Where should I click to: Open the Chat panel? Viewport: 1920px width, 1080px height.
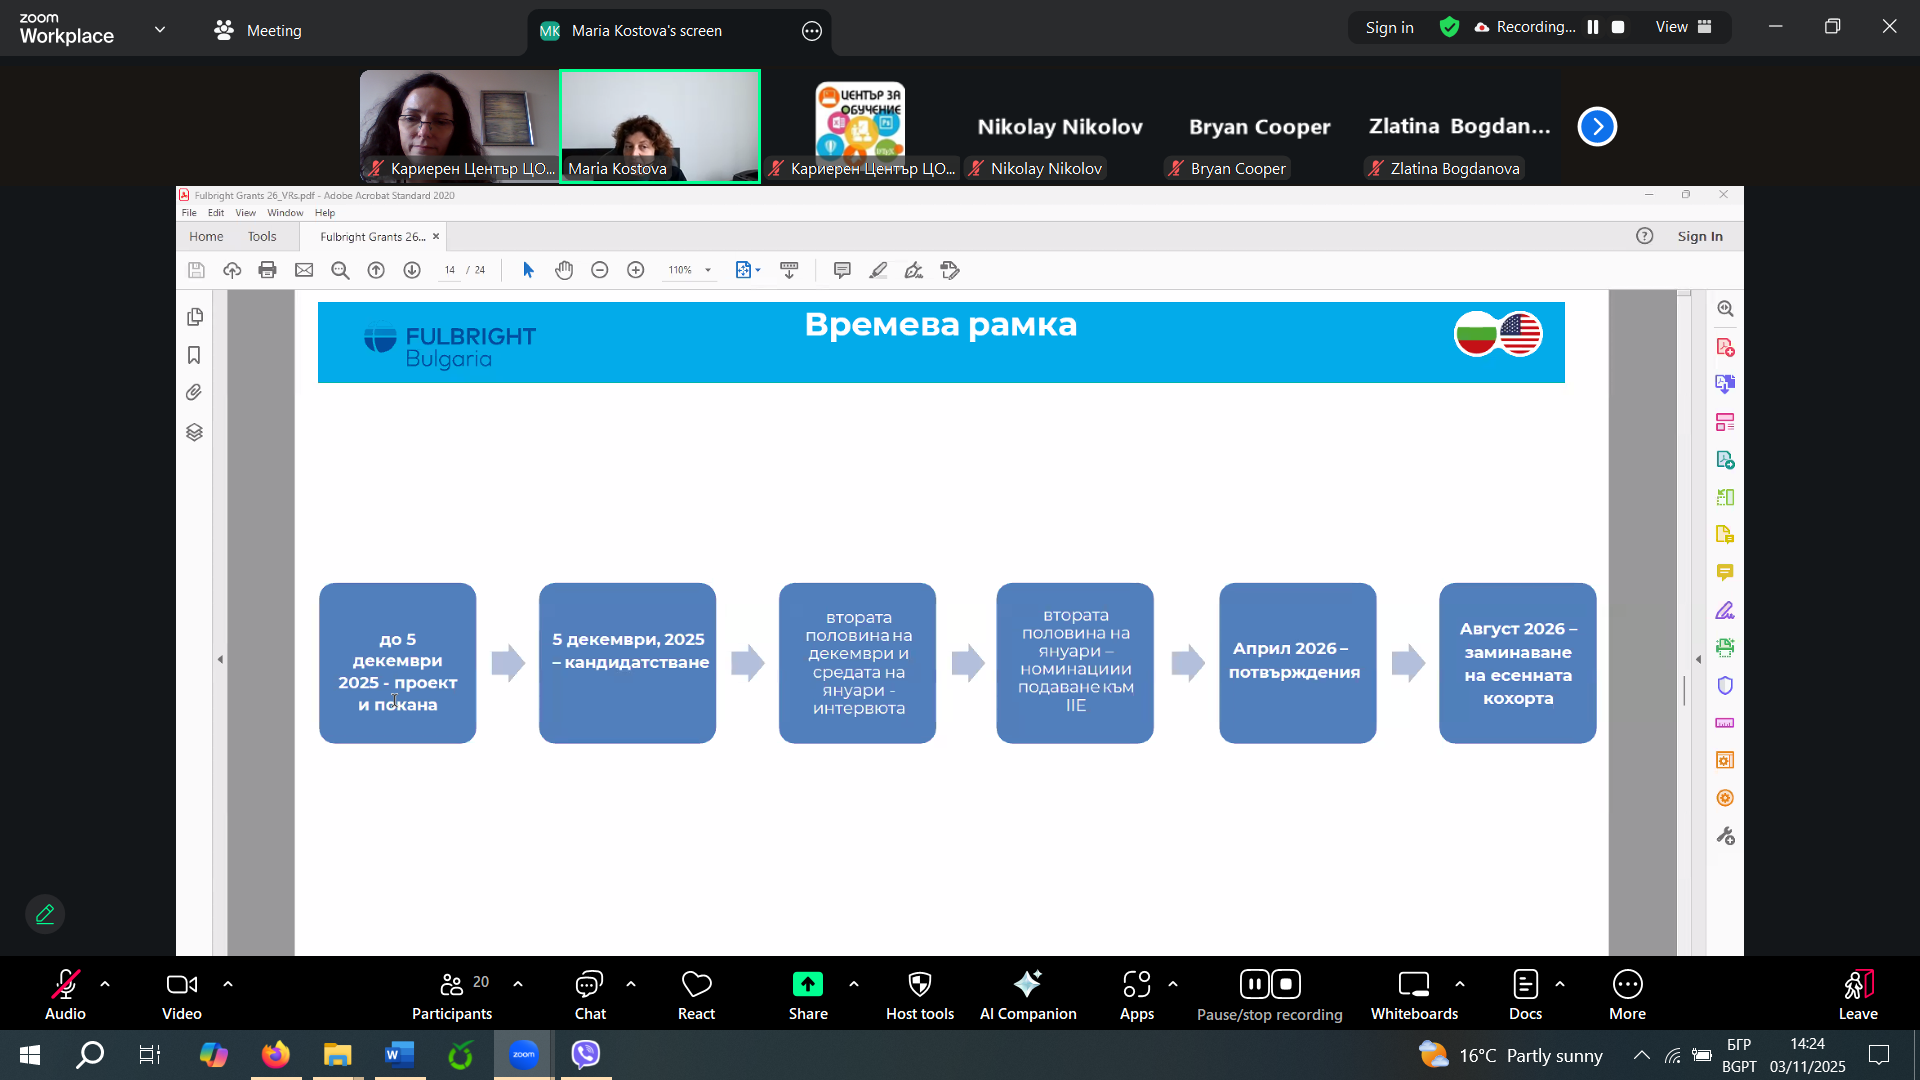590,995
